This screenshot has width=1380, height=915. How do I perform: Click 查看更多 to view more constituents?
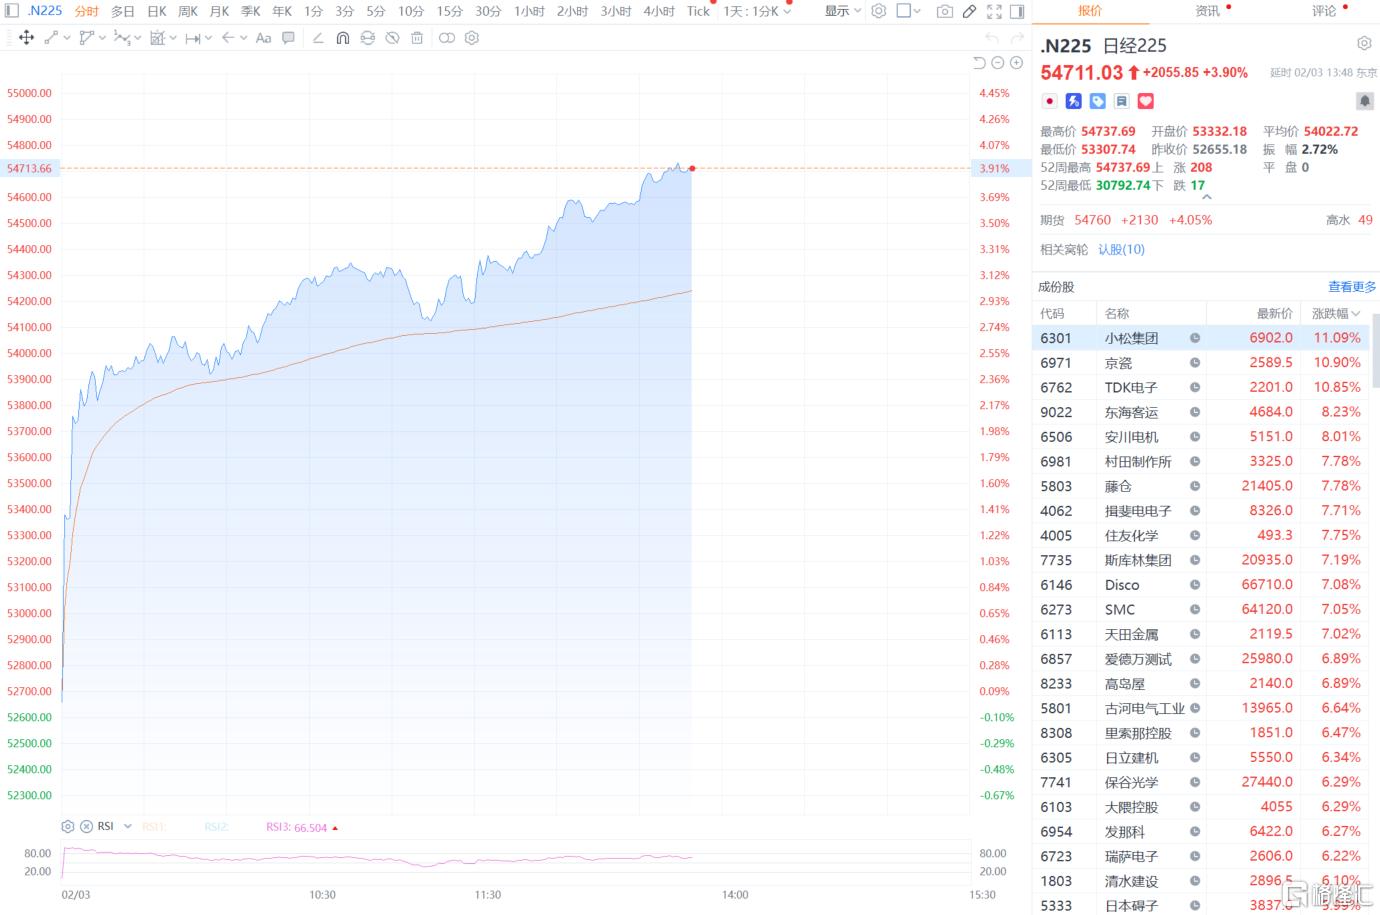[1352, 287]
